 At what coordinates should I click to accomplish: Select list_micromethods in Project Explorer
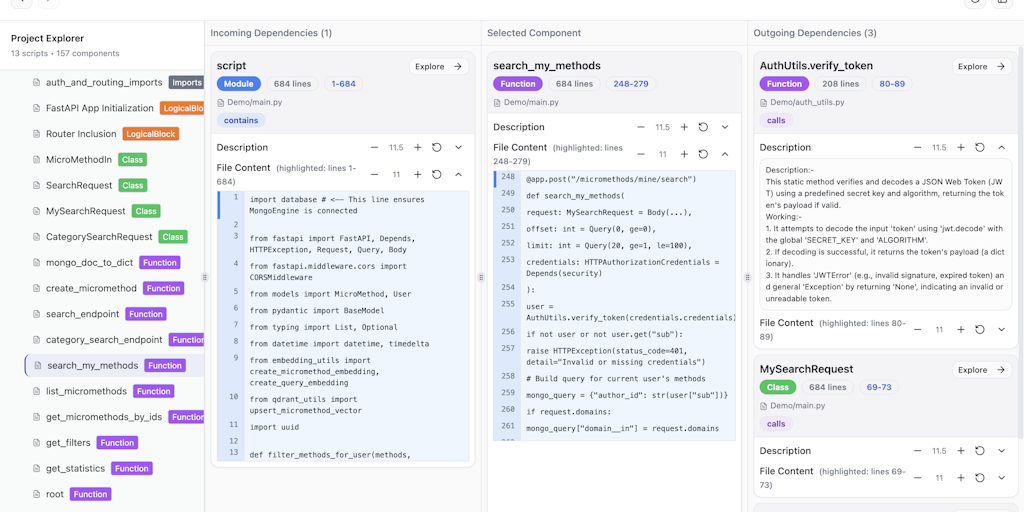coord(86,391)
